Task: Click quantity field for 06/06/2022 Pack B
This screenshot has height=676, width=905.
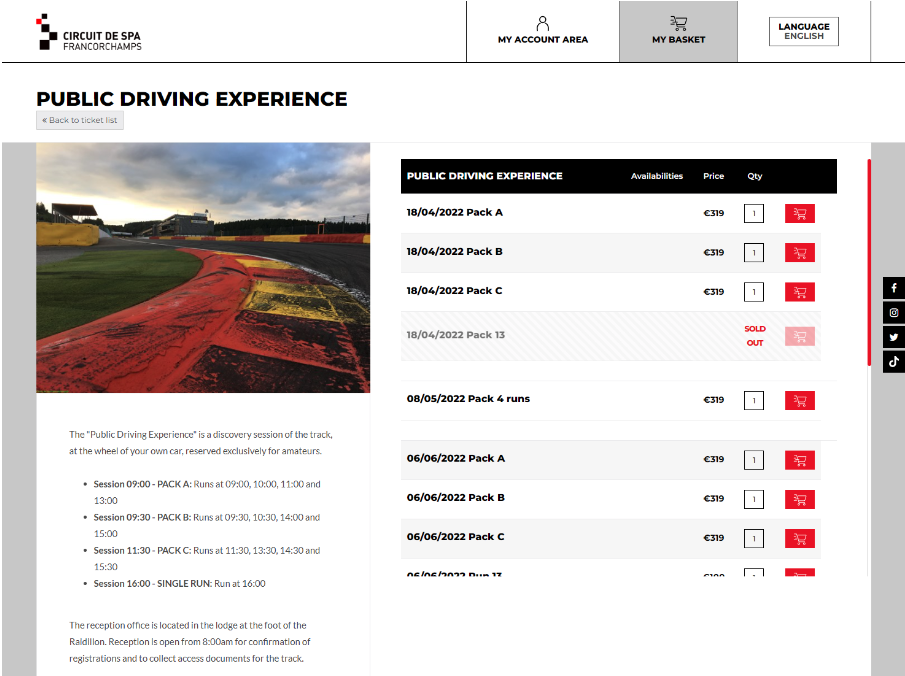Action: pos(753,499)
